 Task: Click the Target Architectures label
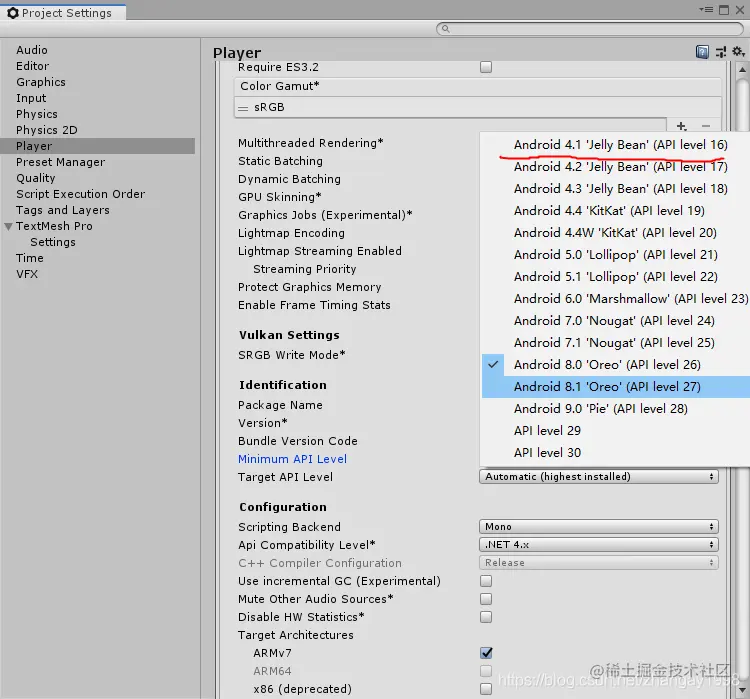pos(296,635)
